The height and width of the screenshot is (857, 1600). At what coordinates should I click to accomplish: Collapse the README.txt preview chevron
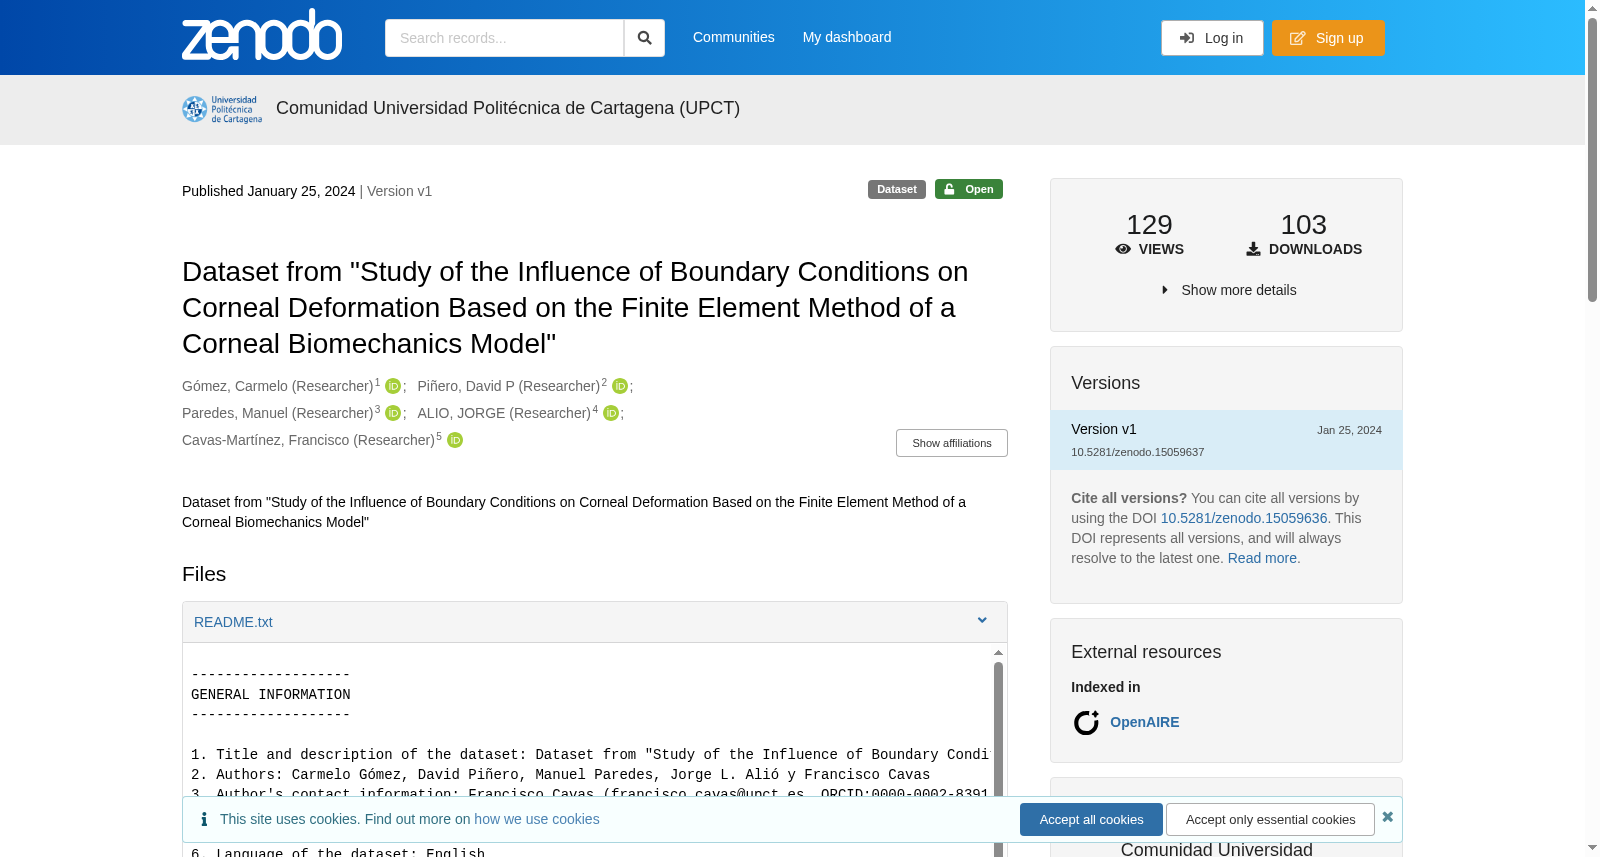982,621
